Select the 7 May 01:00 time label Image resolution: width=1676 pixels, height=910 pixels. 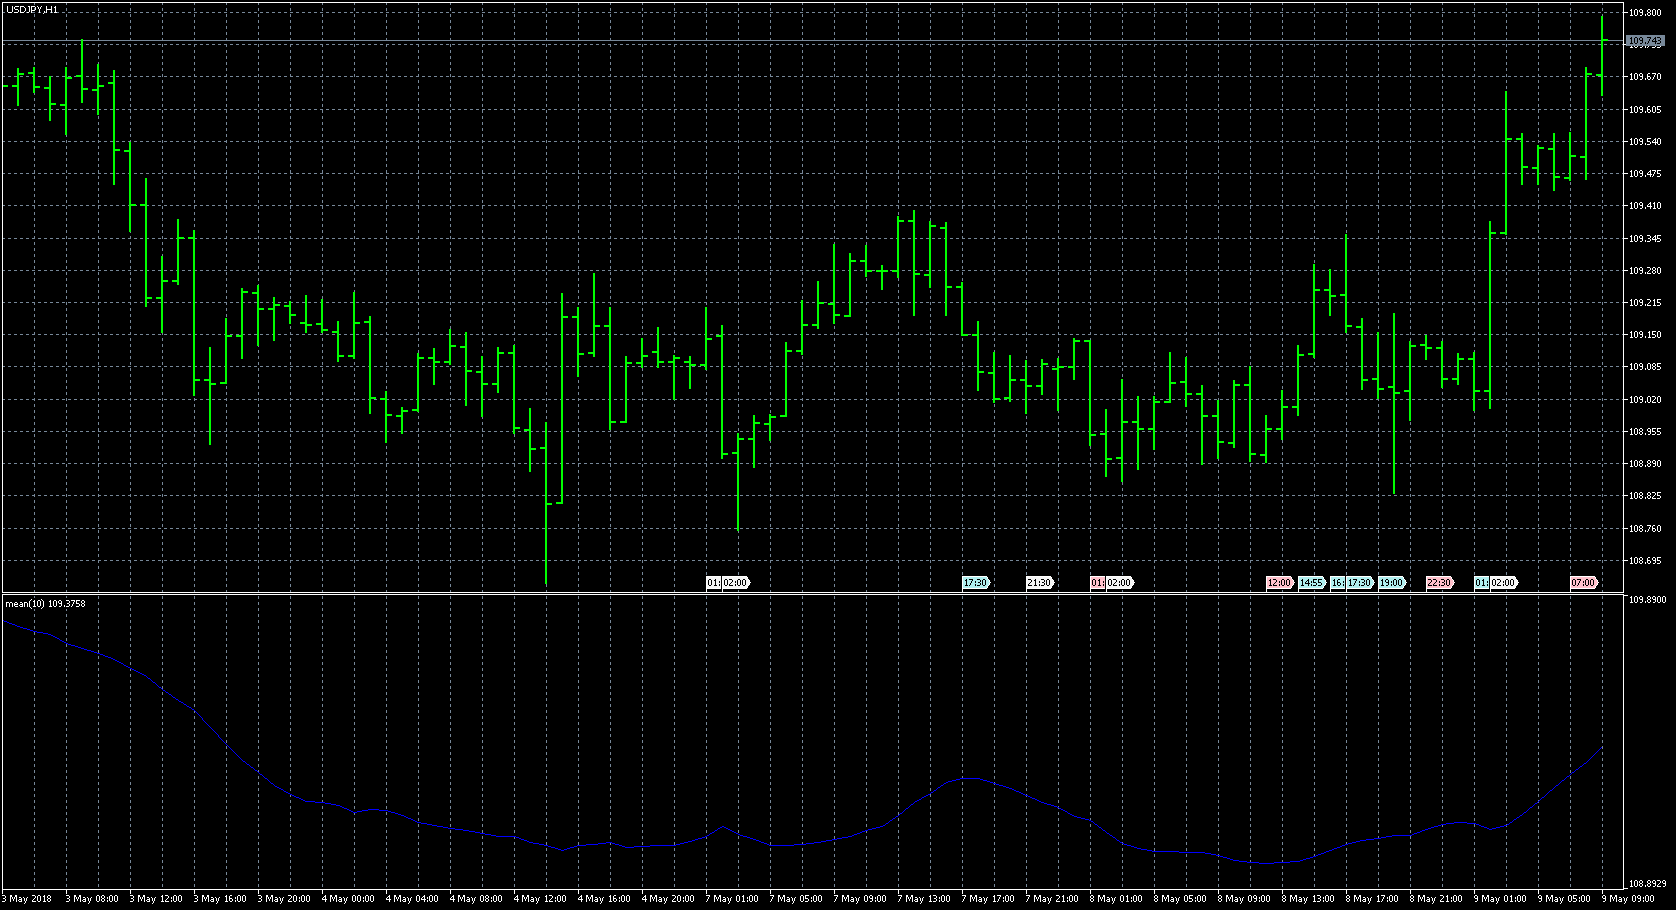pyautogui.click(x=732, y=899)
